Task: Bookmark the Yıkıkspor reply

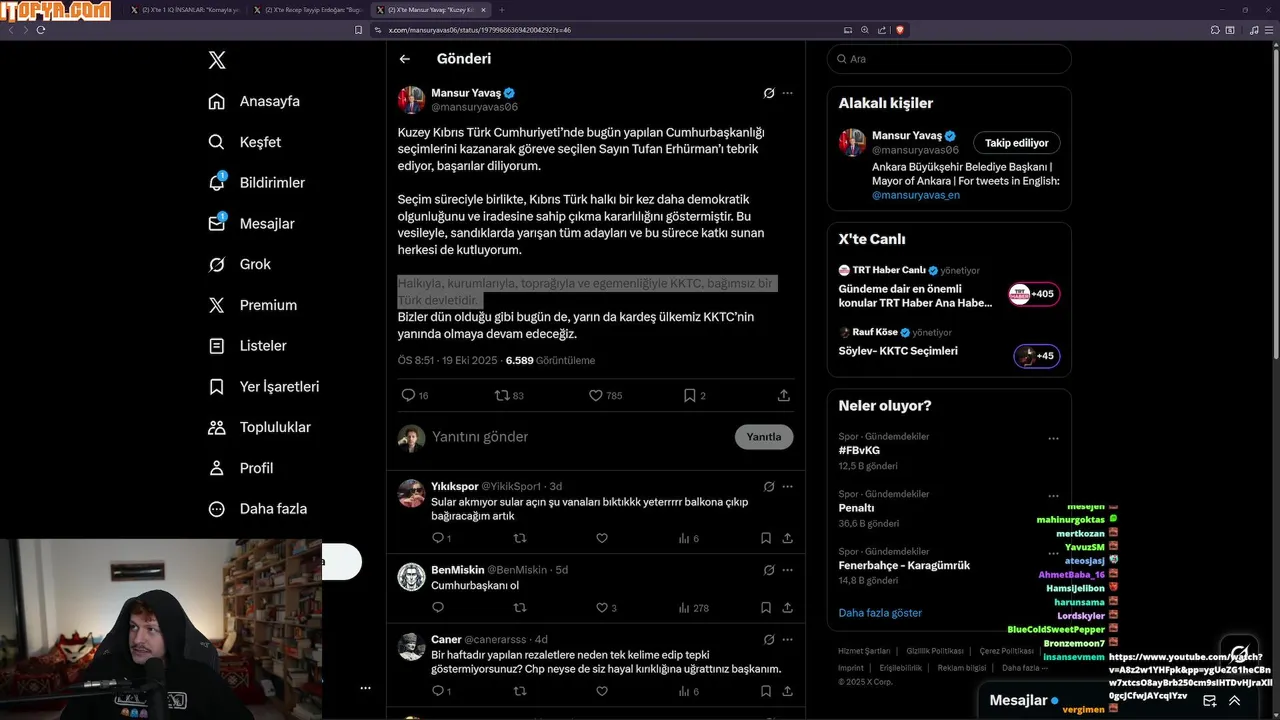Action: point(766,538)
